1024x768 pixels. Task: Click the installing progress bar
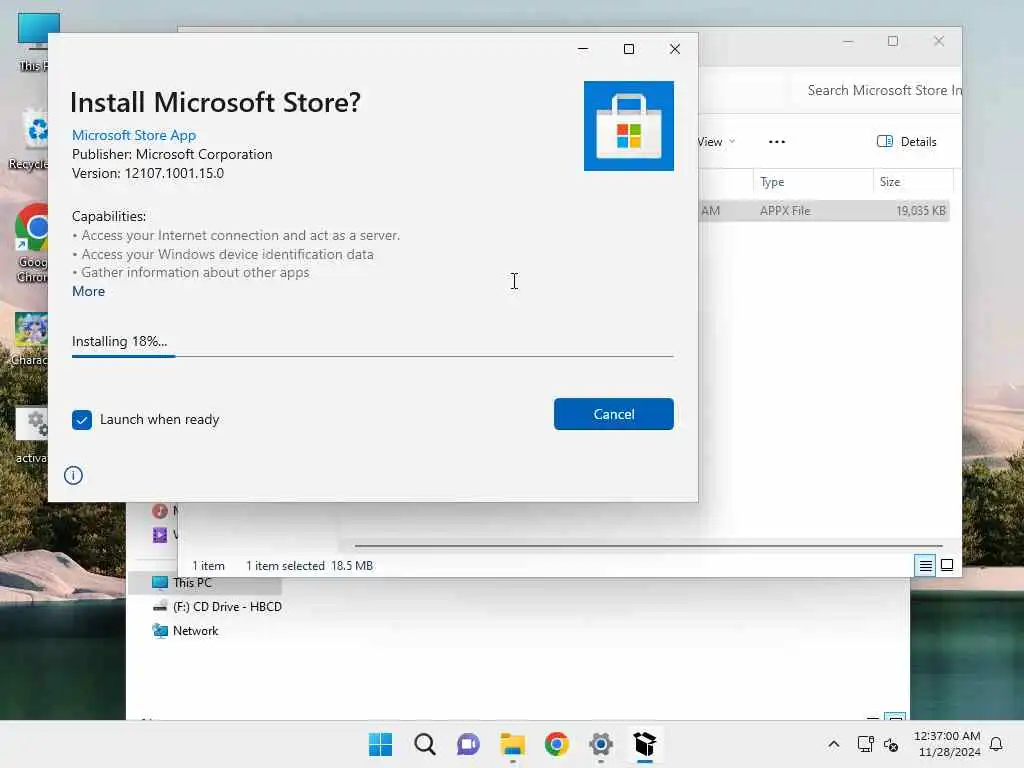pyautogui.click(x=372, y=356)
